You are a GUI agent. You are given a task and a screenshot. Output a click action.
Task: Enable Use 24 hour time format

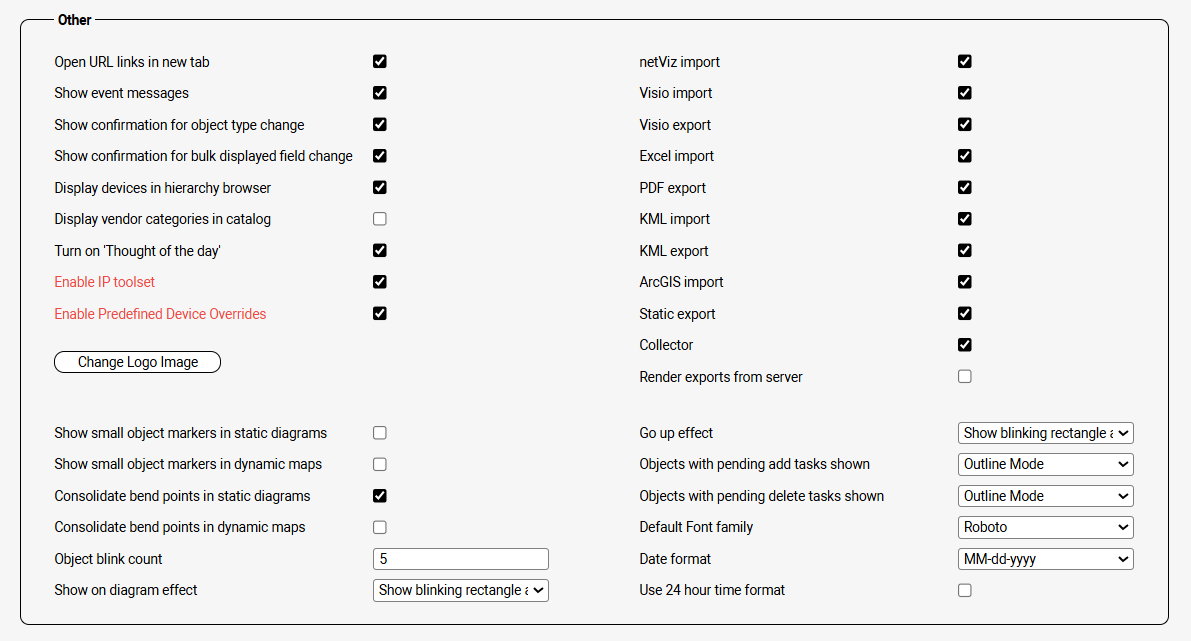[x=965, y=590]
